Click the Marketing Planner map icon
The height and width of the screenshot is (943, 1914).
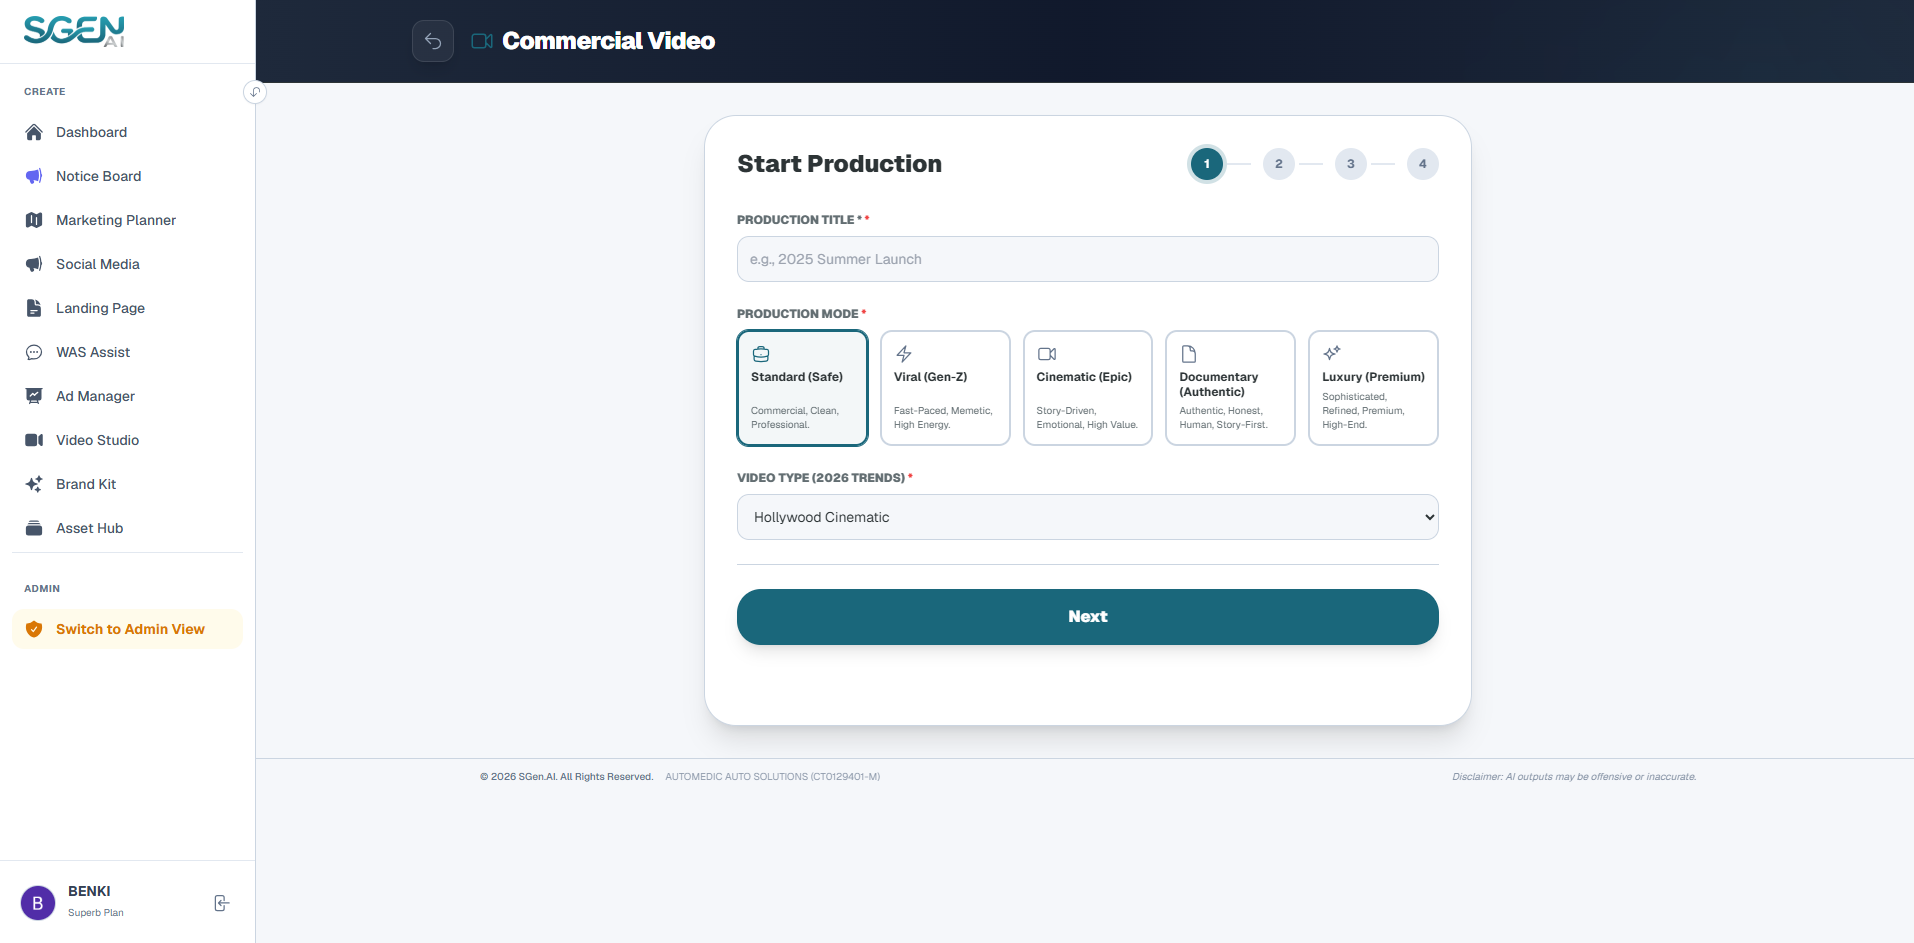34,220
